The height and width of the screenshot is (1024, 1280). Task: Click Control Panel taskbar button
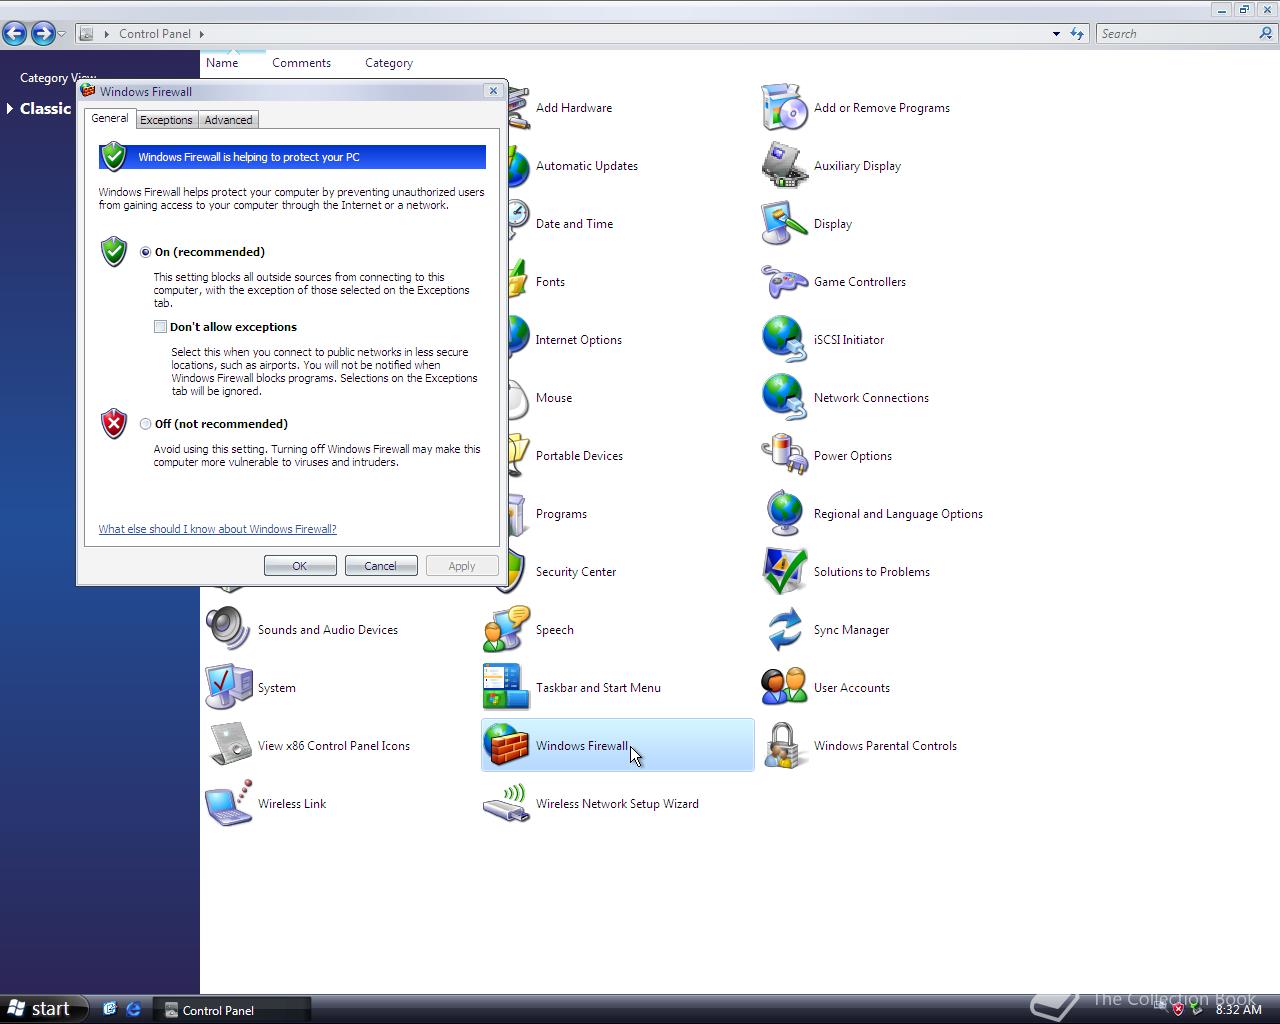(x=232, y=1010)
